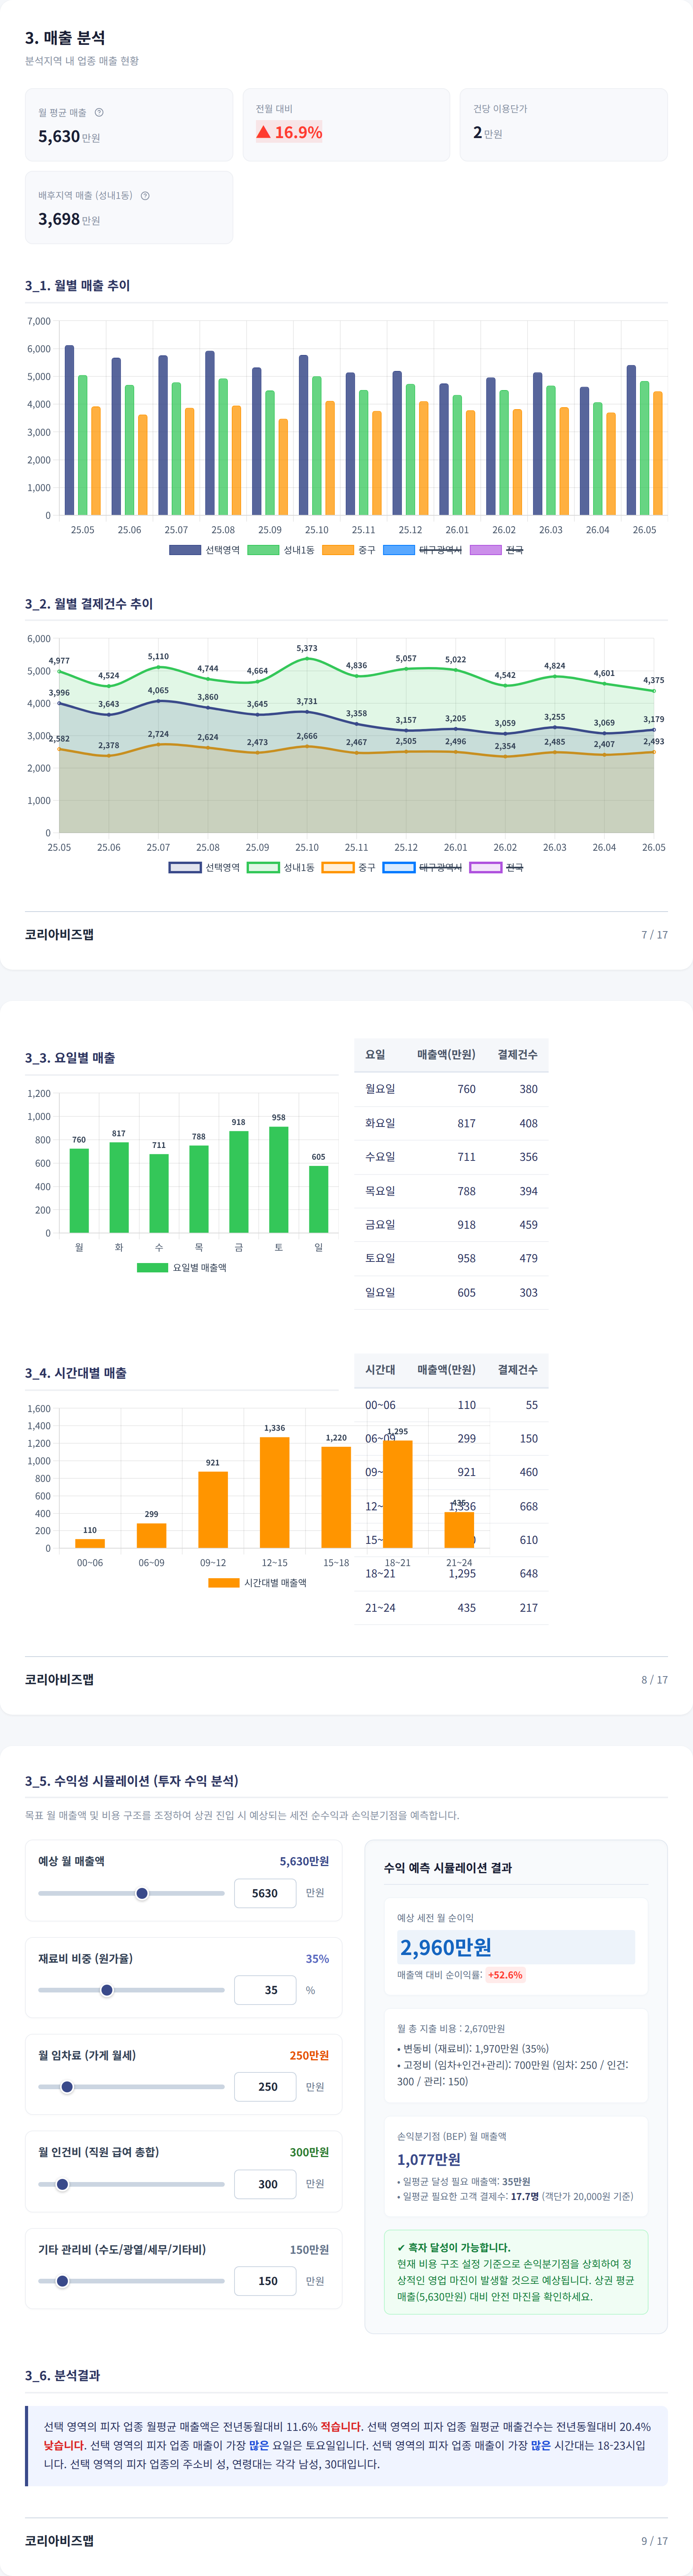Click 화요일 payment count 408

tap(528, 1123)
